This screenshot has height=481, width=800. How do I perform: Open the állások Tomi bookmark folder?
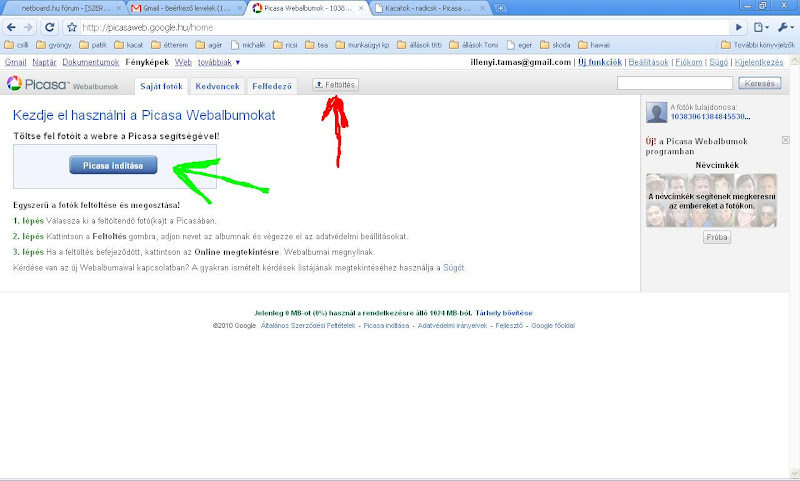[x=473, y=45]
